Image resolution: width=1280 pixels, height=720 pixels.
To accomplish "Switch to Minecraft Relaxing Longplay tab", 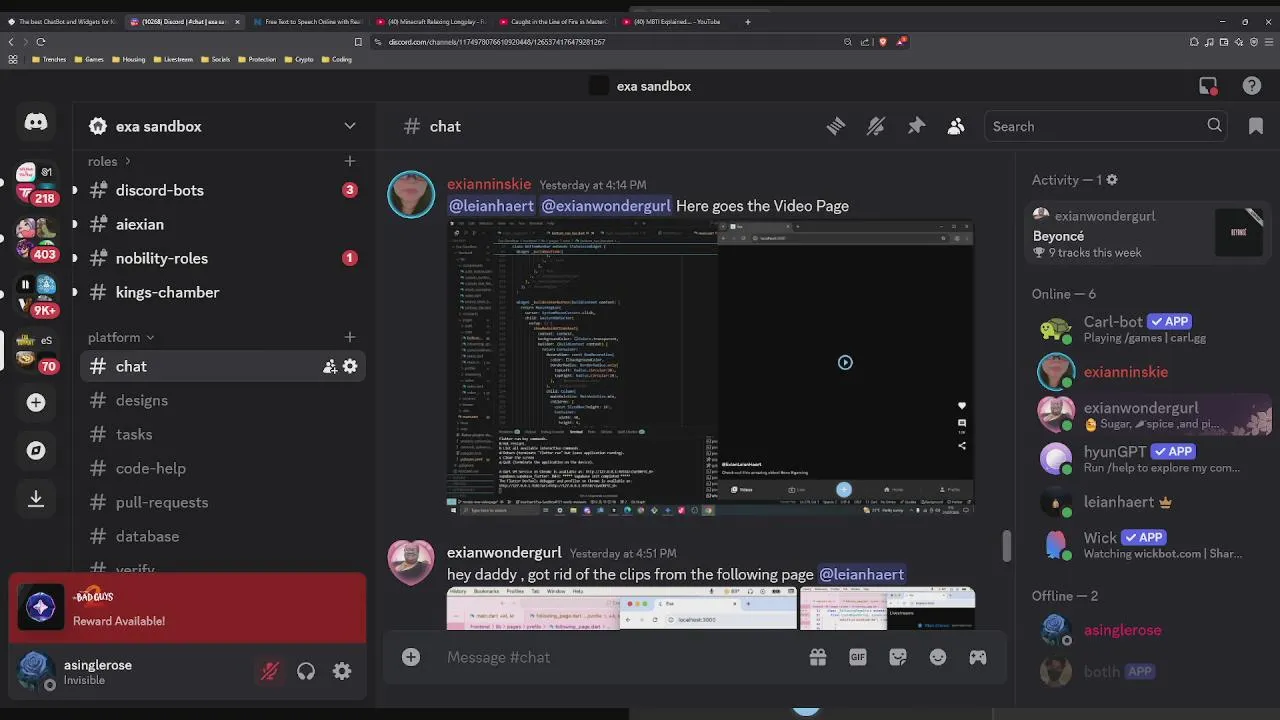I will click(430, 21).
